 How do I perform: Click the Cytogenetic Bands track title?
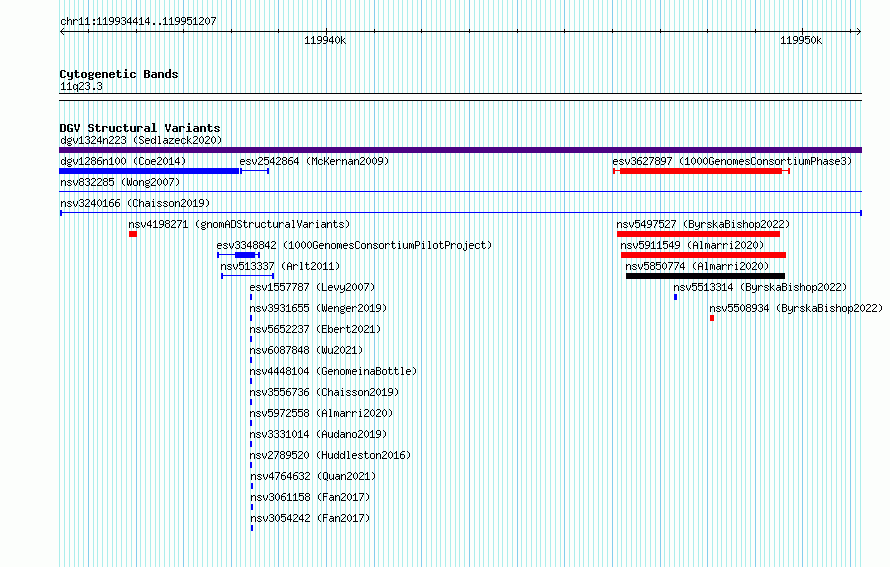point(119,74)
